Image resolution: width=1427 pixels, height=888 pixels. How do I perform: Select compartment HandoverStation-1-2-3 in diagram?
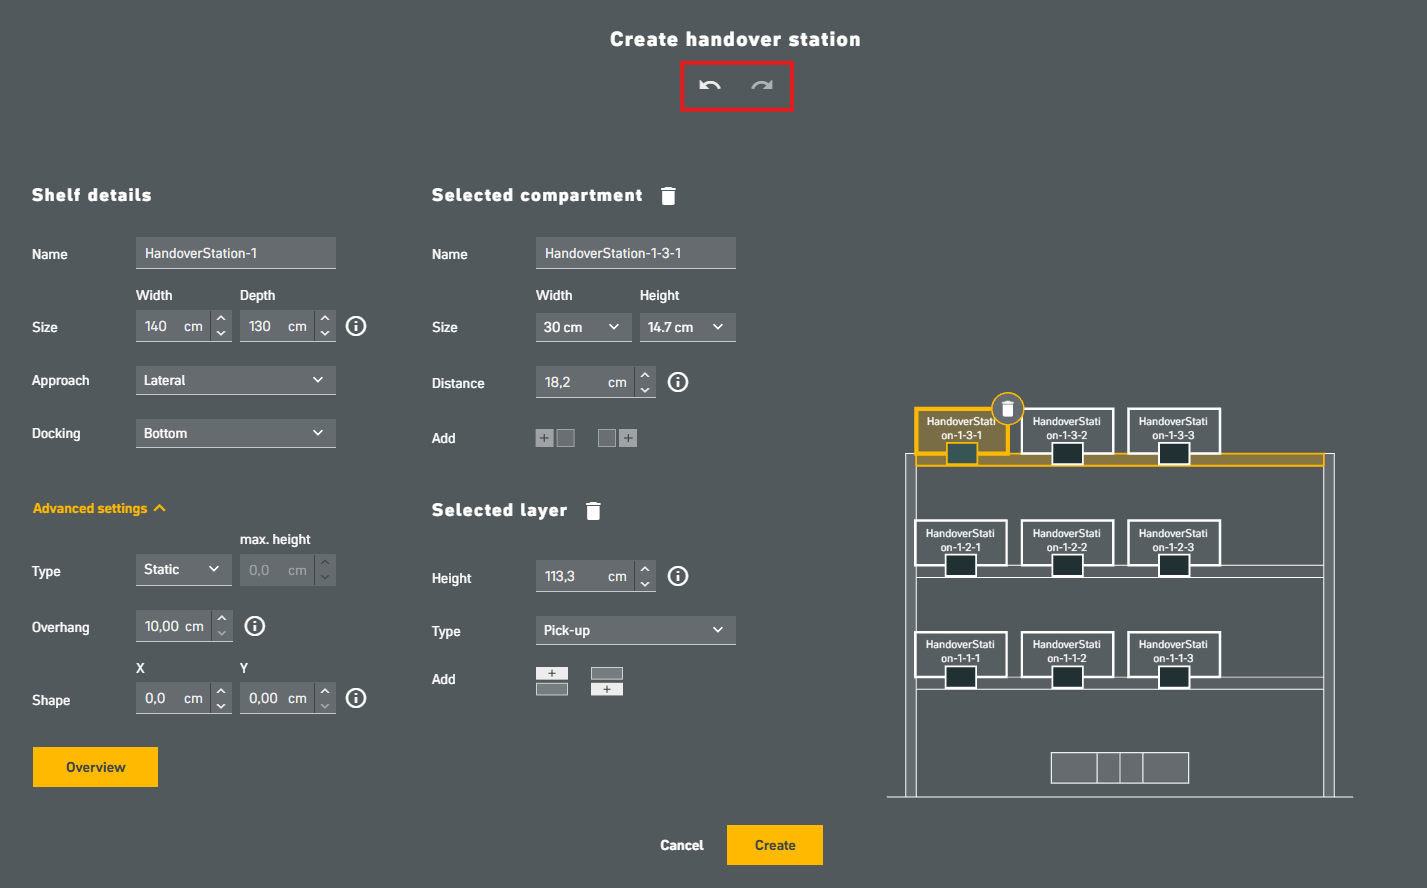1173,543
